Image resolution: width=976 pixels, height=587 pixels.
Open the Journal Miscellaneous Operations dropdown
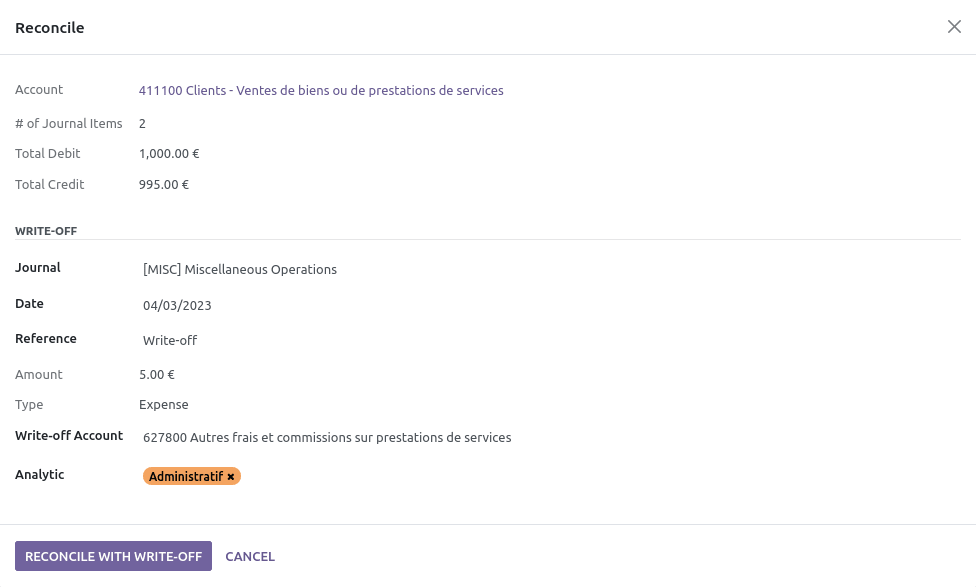pyautogui.click(x=551, y=270)
